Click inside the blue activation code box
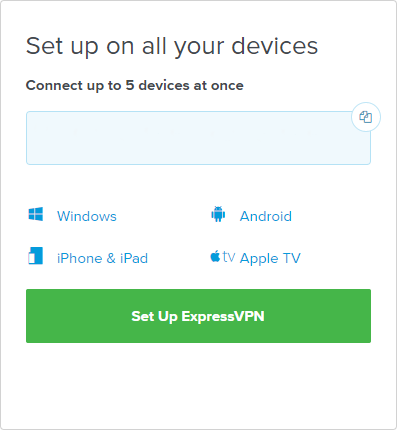This screenshot has width=397, height=430. [198, 138]
